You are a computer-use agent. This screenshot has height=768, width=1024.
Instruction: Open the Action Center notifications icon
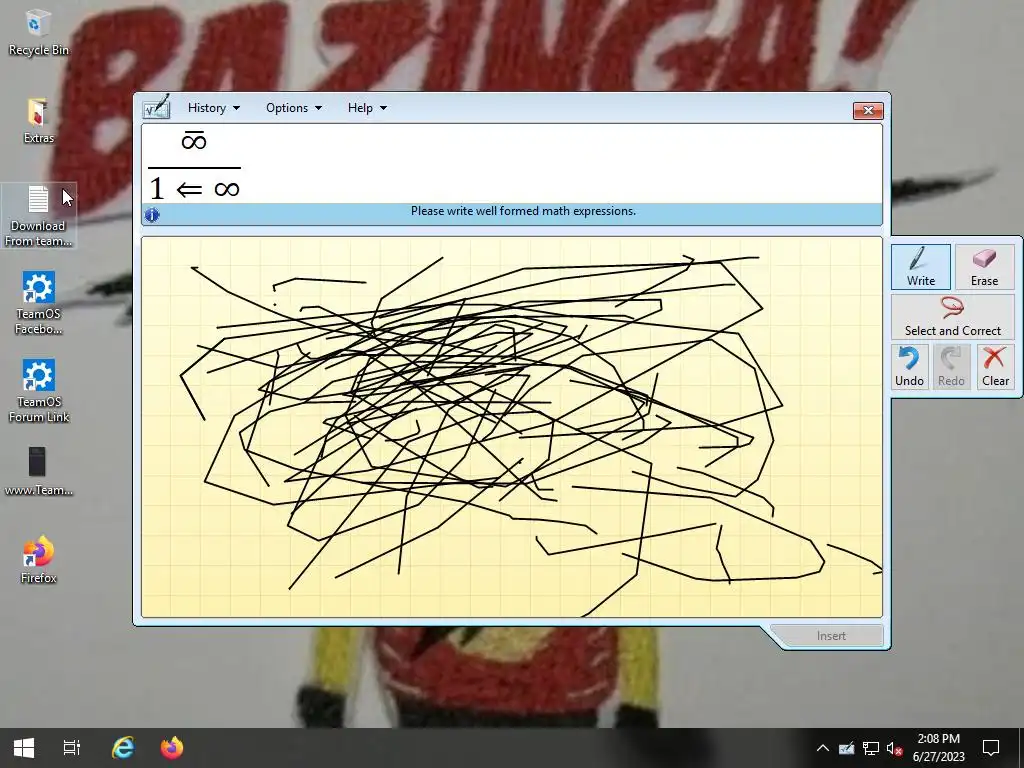(x=991, y=748)
